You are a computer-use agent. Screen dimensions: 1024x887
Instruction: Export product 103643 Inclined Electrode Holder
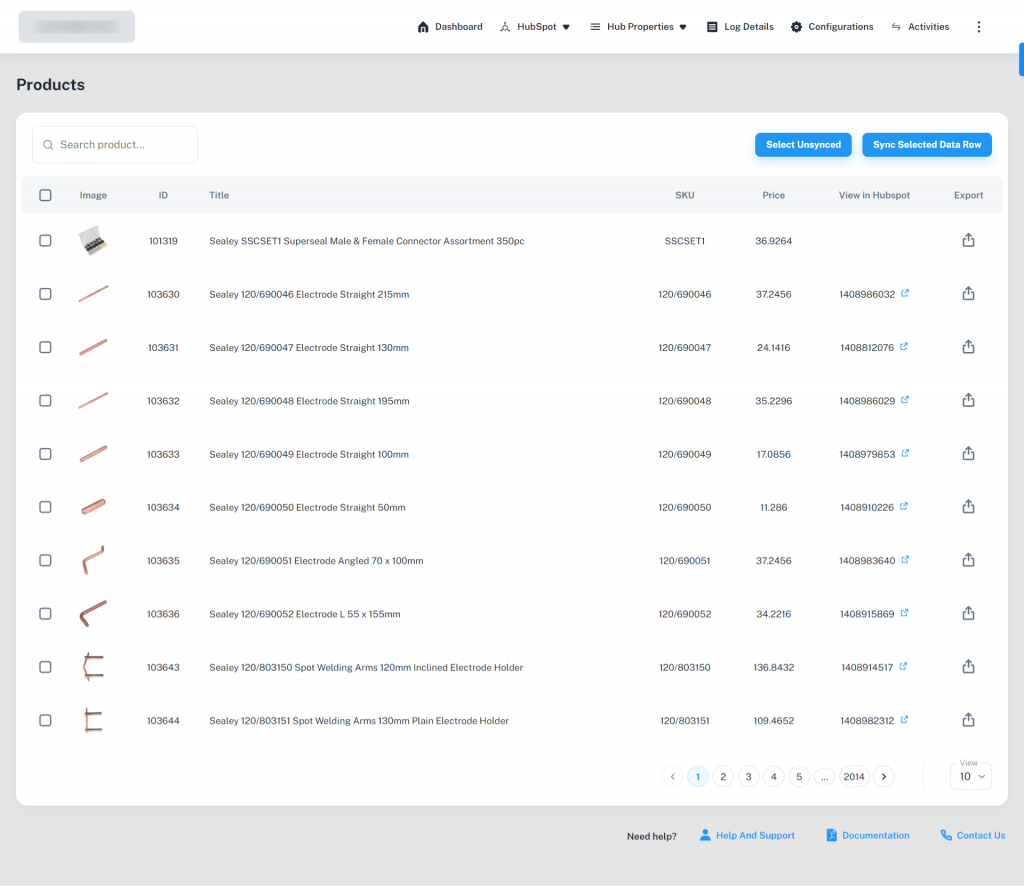968,667
